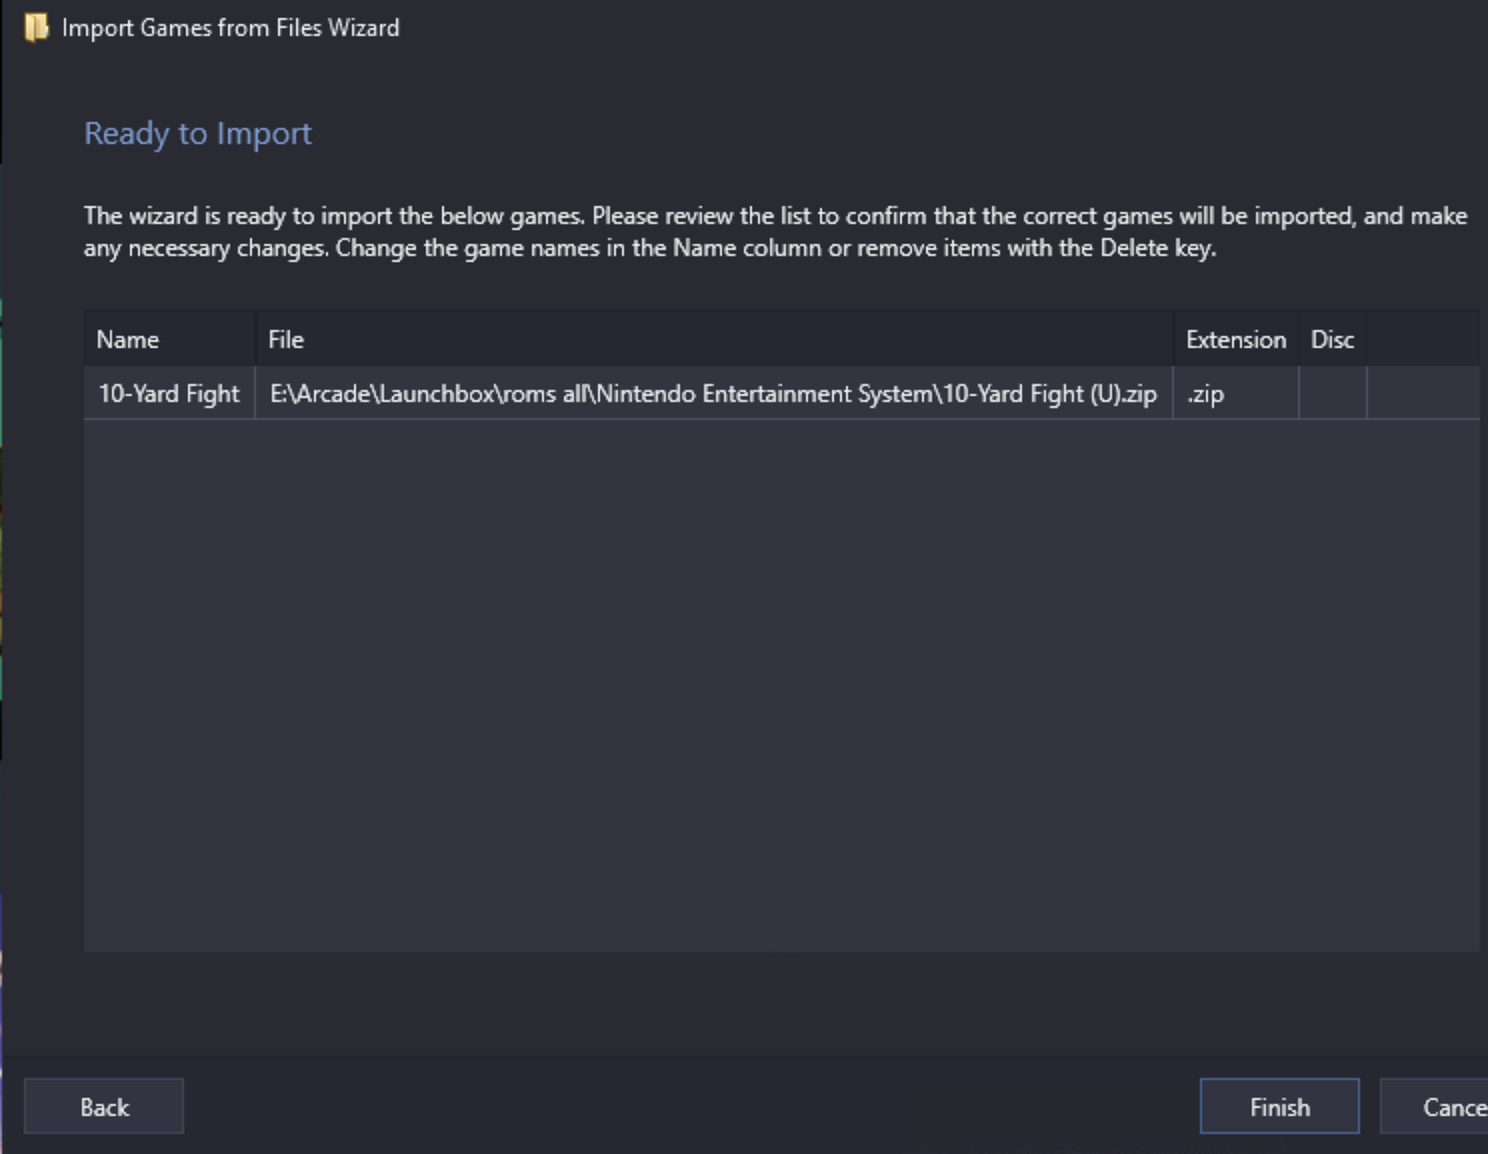This screenshot has width=1488, height=1154.
Task: Cancel the import wizard
Action: 1434,1106
